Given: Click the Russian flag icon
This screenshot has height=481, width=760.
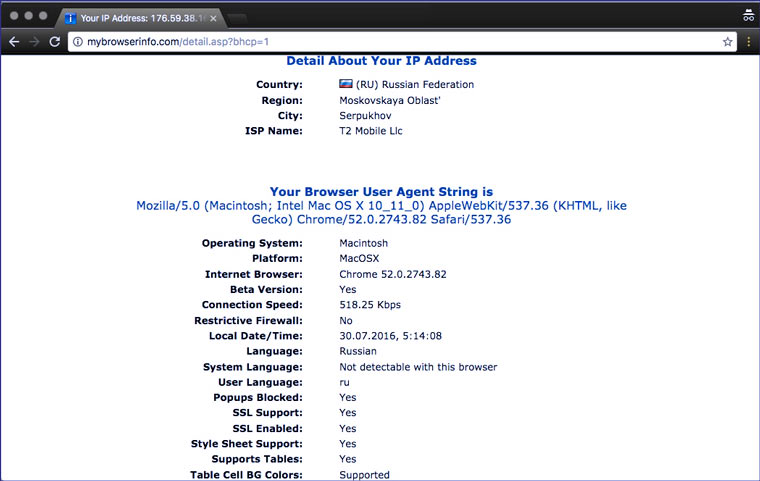Looking at the screenshot, I should pos(346,84).
